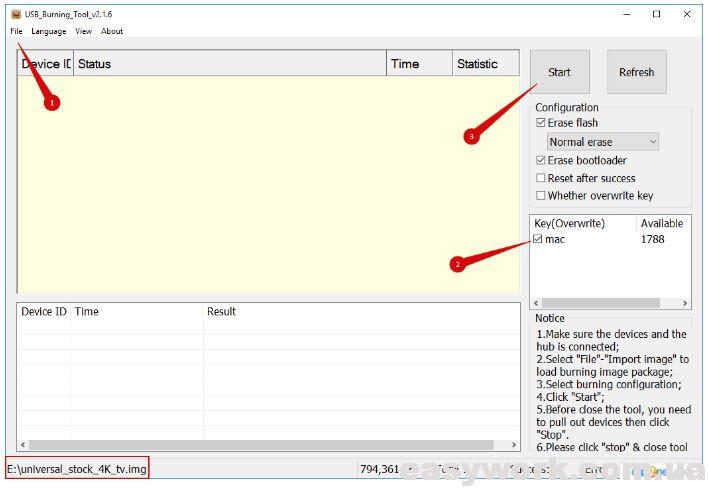708x488 pixels.
Task: Click the Refresh button
Action: 636,72
